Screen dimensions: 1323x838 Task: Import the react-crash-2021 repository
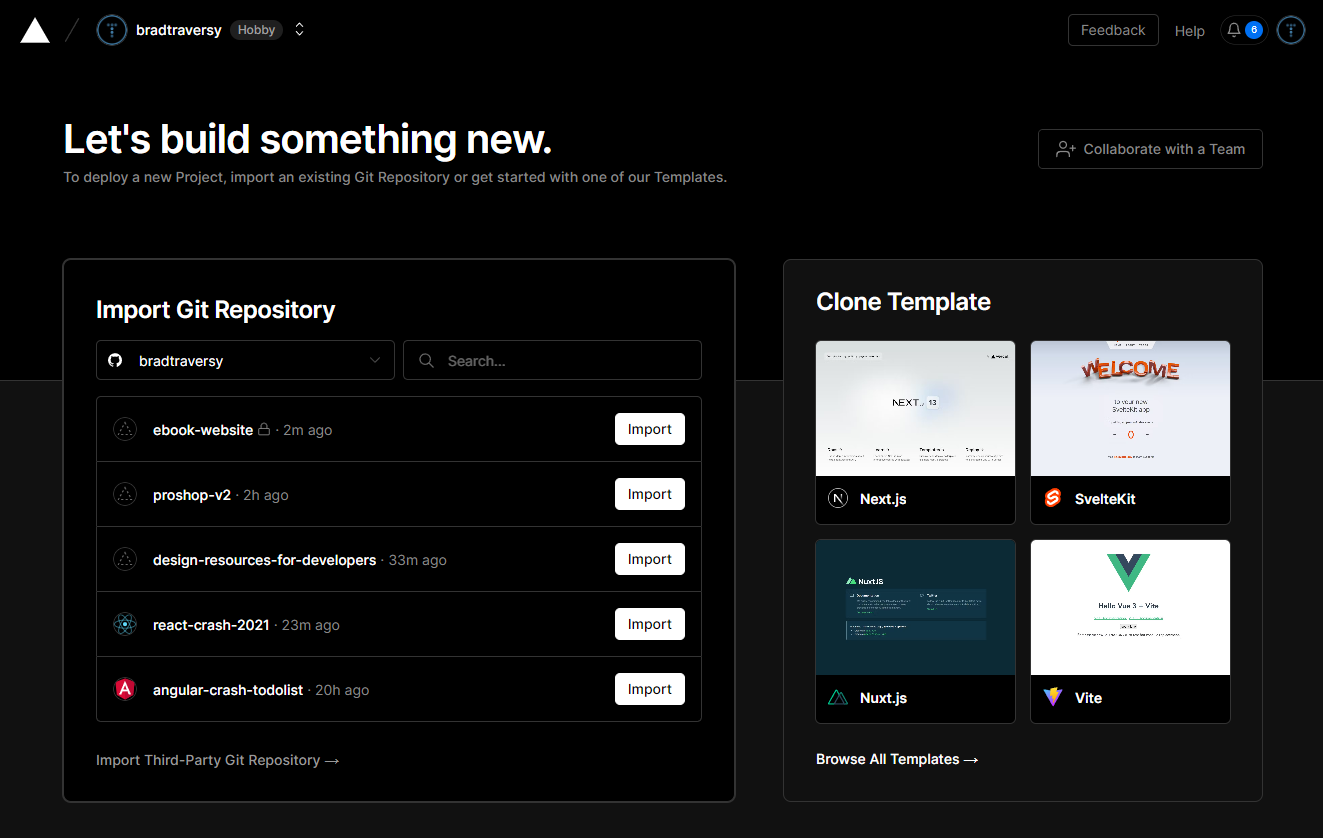[650, 624]
